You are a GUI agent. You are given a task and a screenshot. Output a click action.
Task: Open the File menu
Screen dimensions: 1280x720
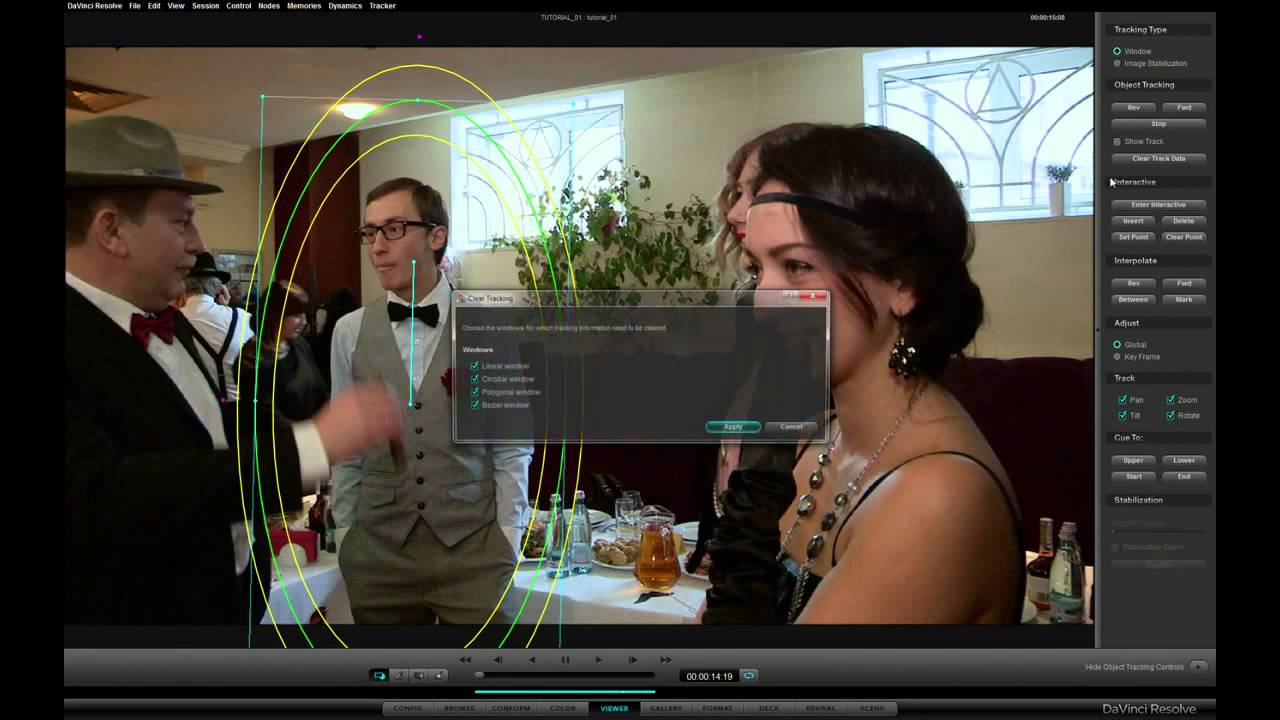click(x=135, y=6)
